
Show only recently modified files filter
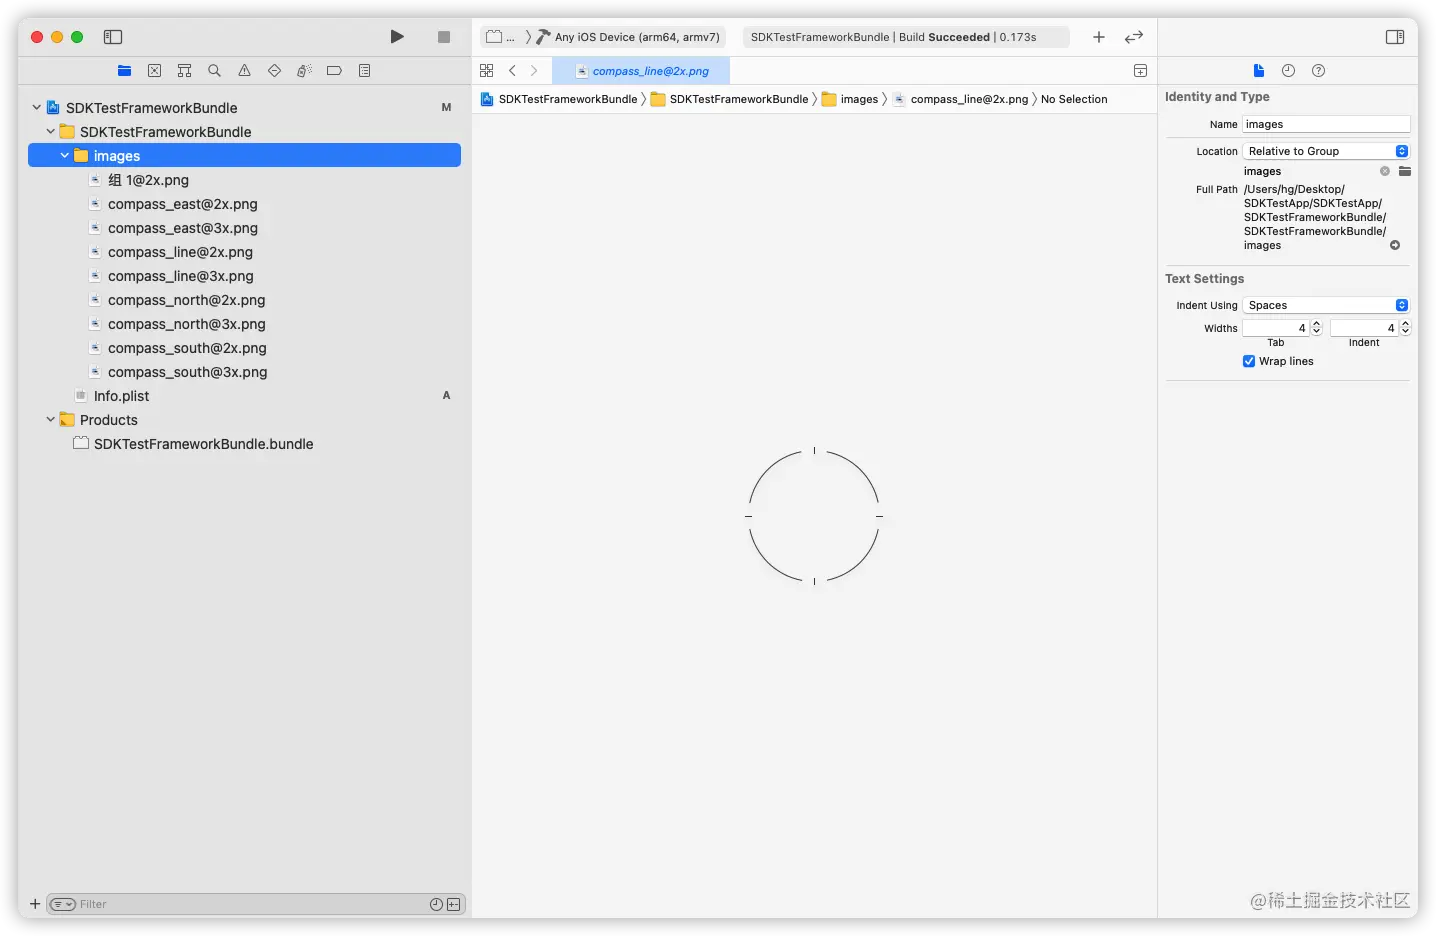point(436,904)
